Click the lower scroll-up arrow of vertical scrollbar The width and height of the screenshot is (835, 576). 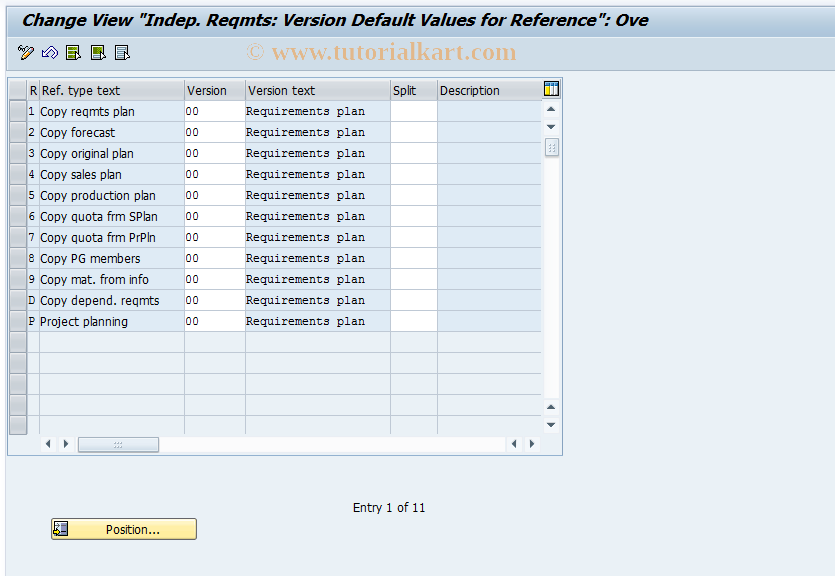pyautogui.click(x=551, y=407)
